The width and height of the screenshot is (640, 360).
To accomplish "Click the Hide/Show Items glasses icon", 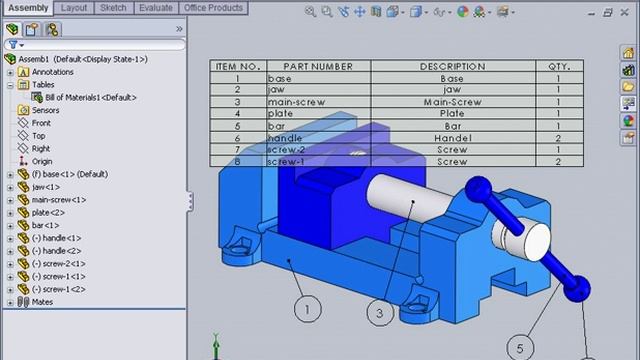I will coord(439,12).
